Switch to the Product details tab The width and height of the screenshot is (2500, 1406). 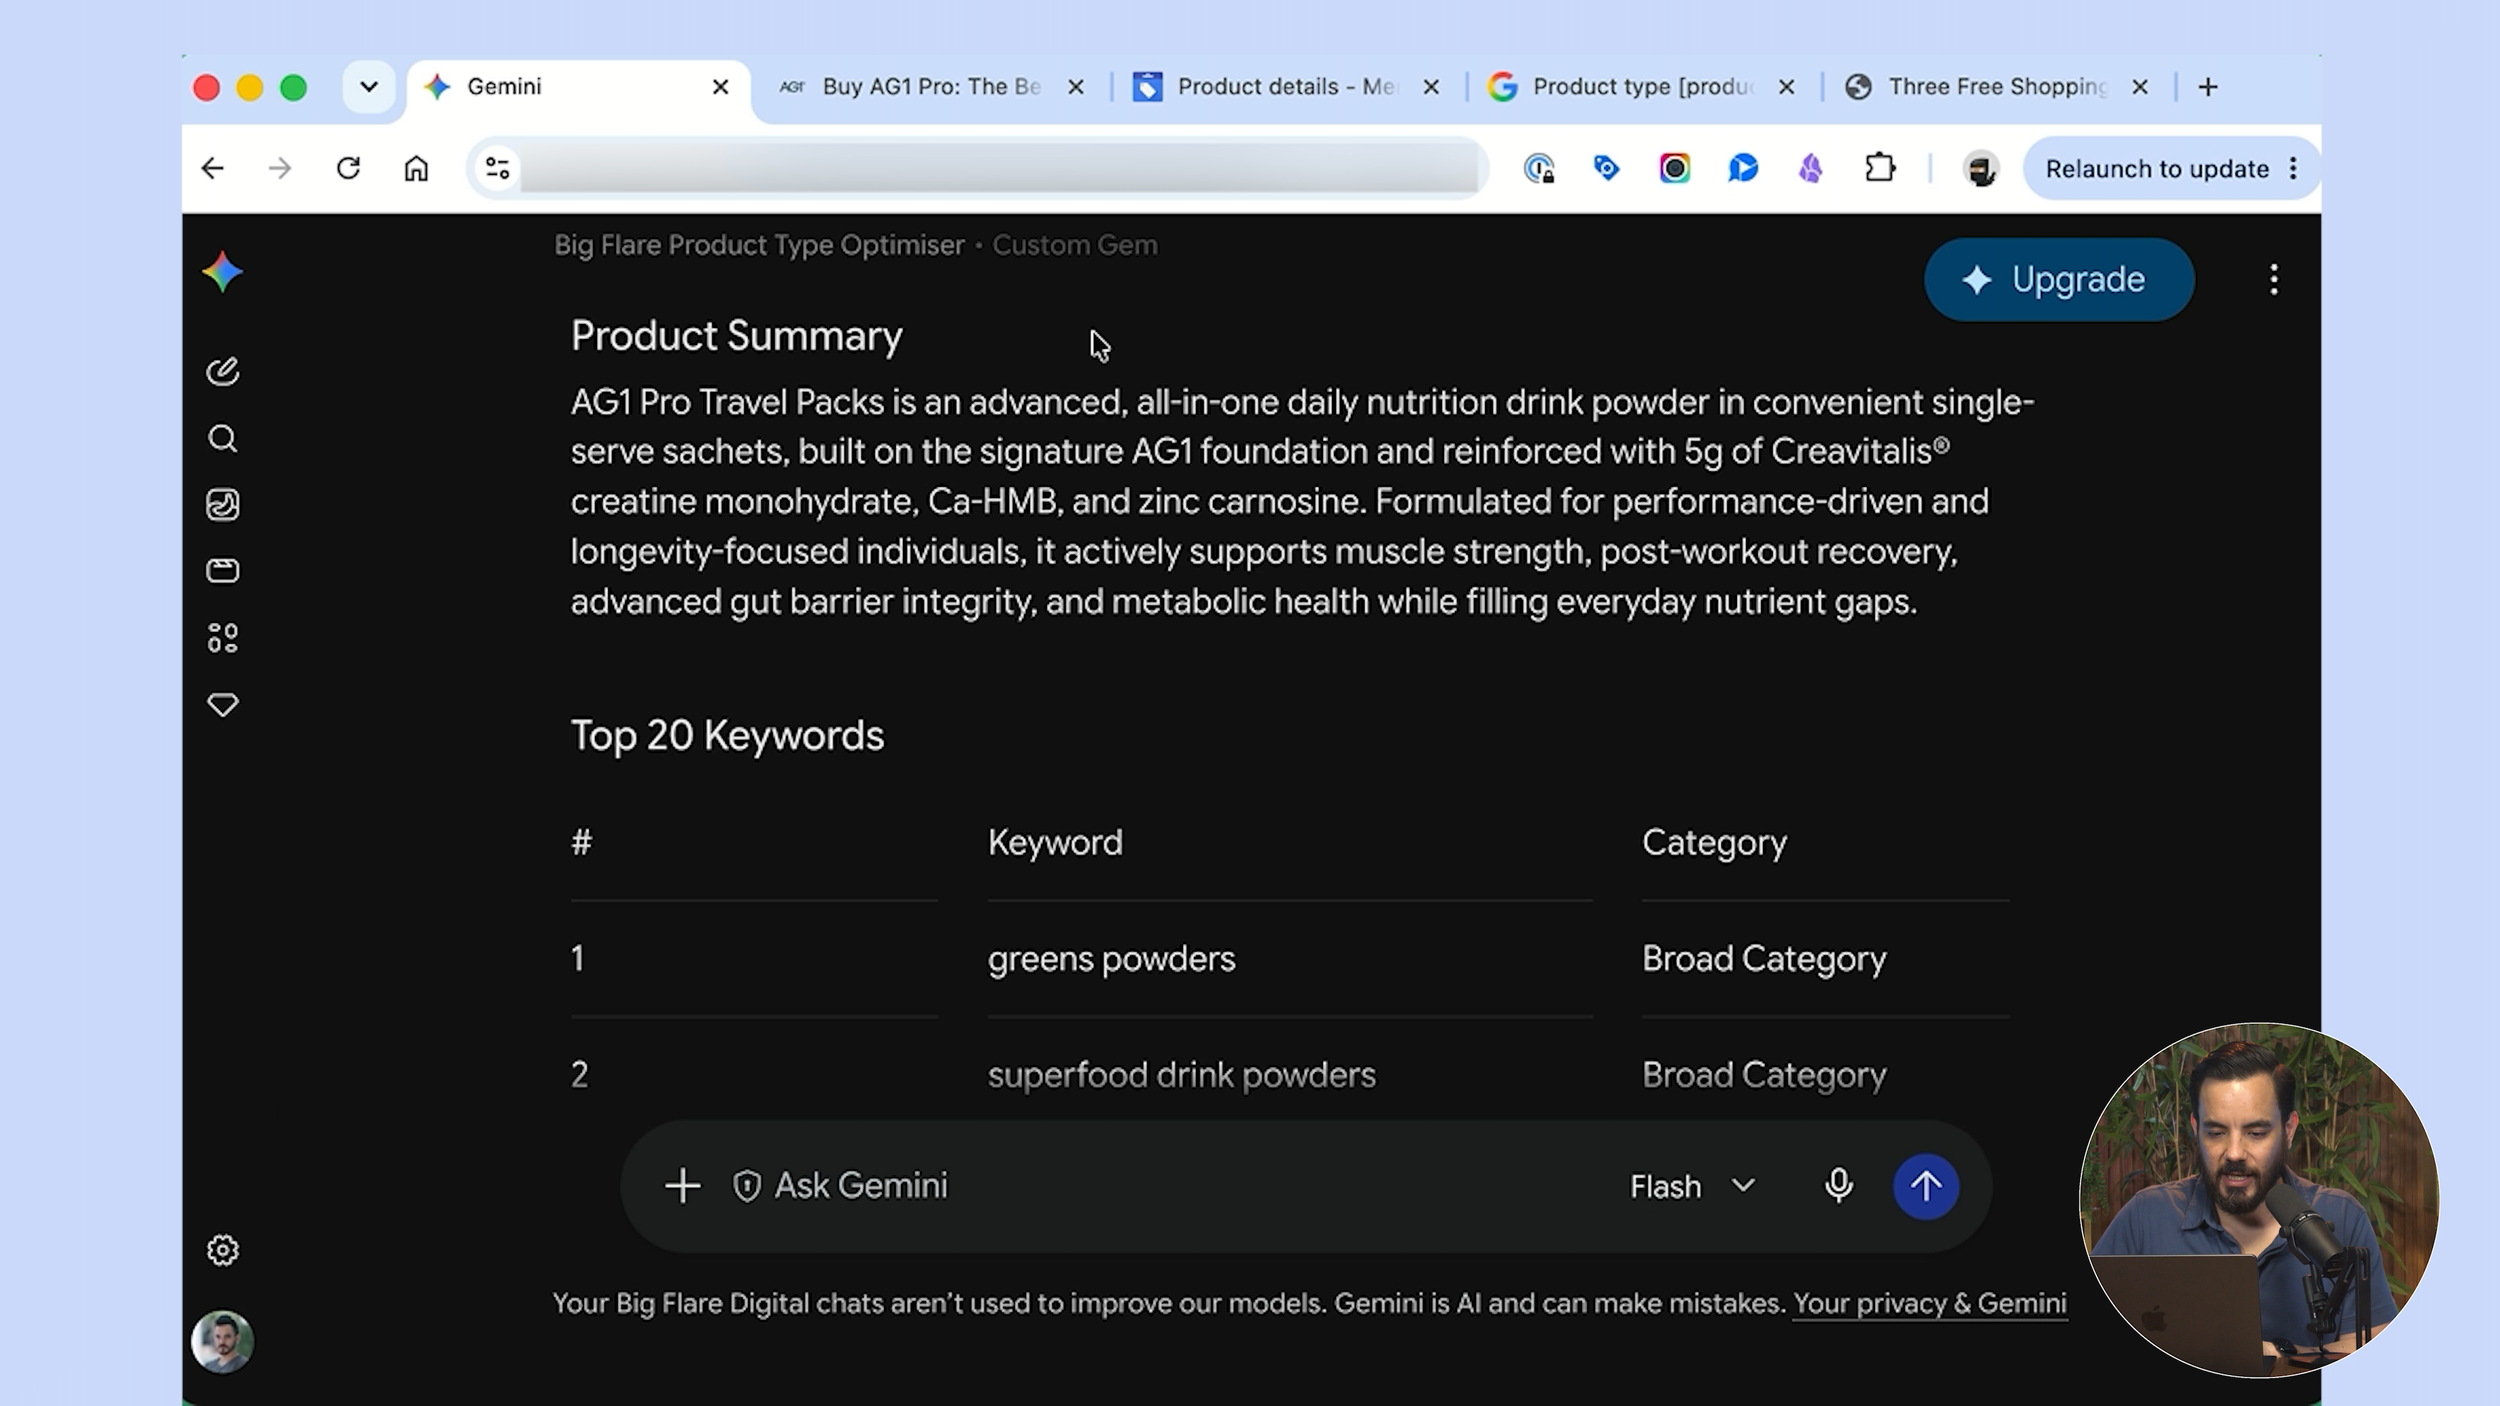click(x=1286, y=87)
